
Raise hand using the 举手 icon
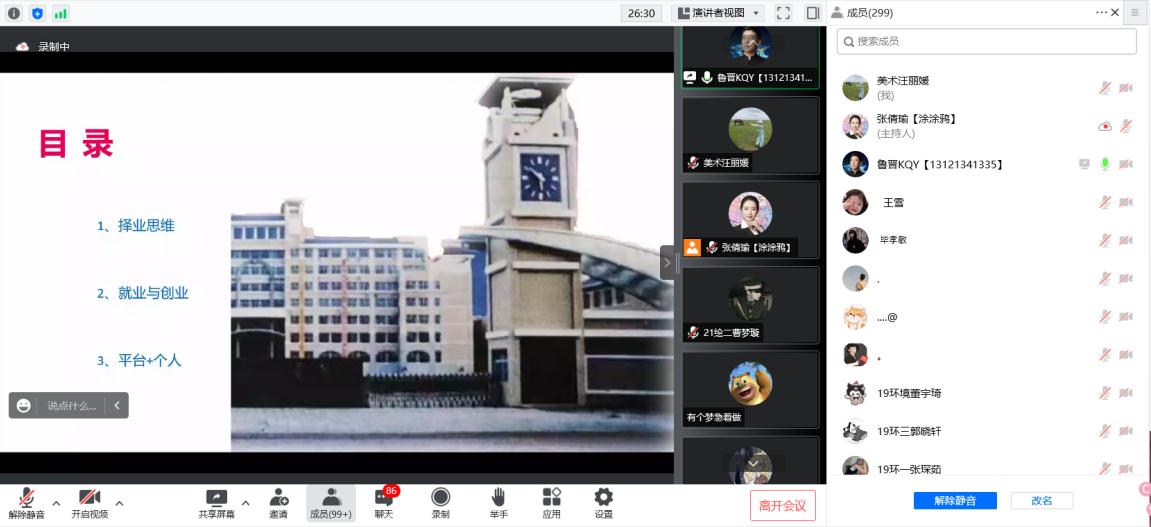pos(497,498)
